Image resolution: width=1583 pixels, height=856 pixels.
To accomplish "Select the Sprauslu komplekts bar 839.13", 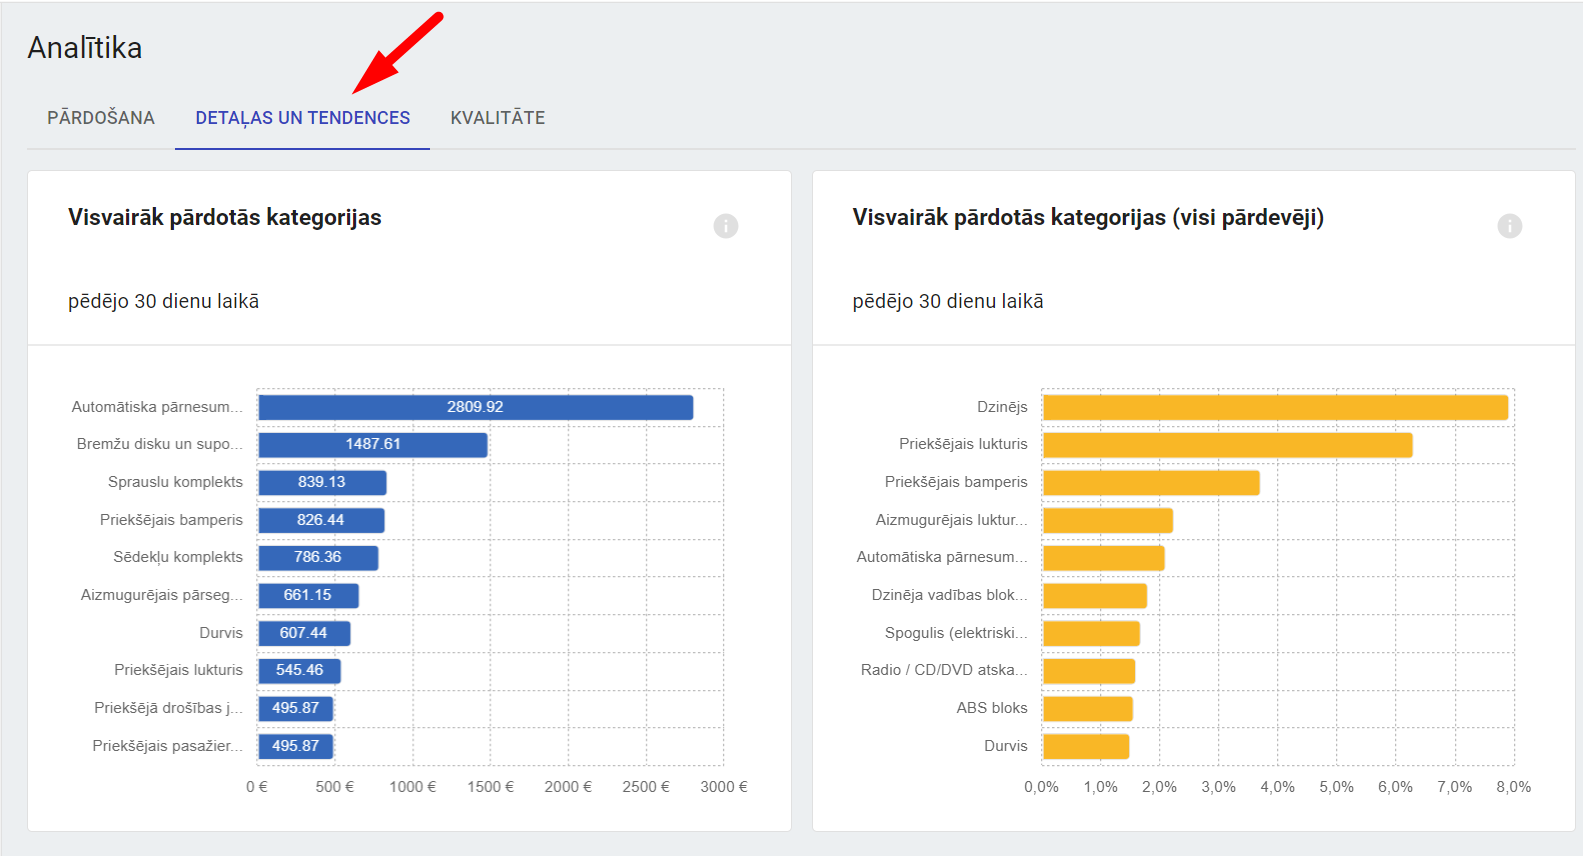I will 322,483.
